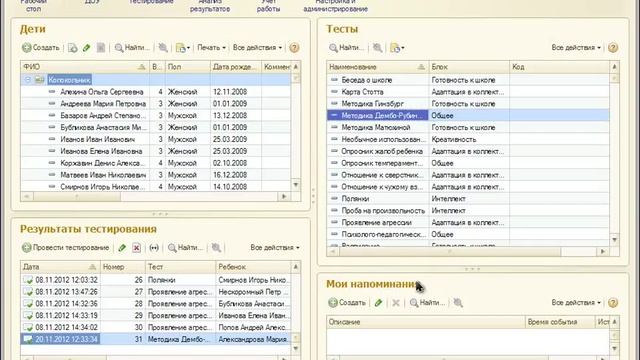This screenshot has height=360, width=640.
Task: Click the Блок column header in Тесты
Action: pyautogui.click(x=469, y=67)
